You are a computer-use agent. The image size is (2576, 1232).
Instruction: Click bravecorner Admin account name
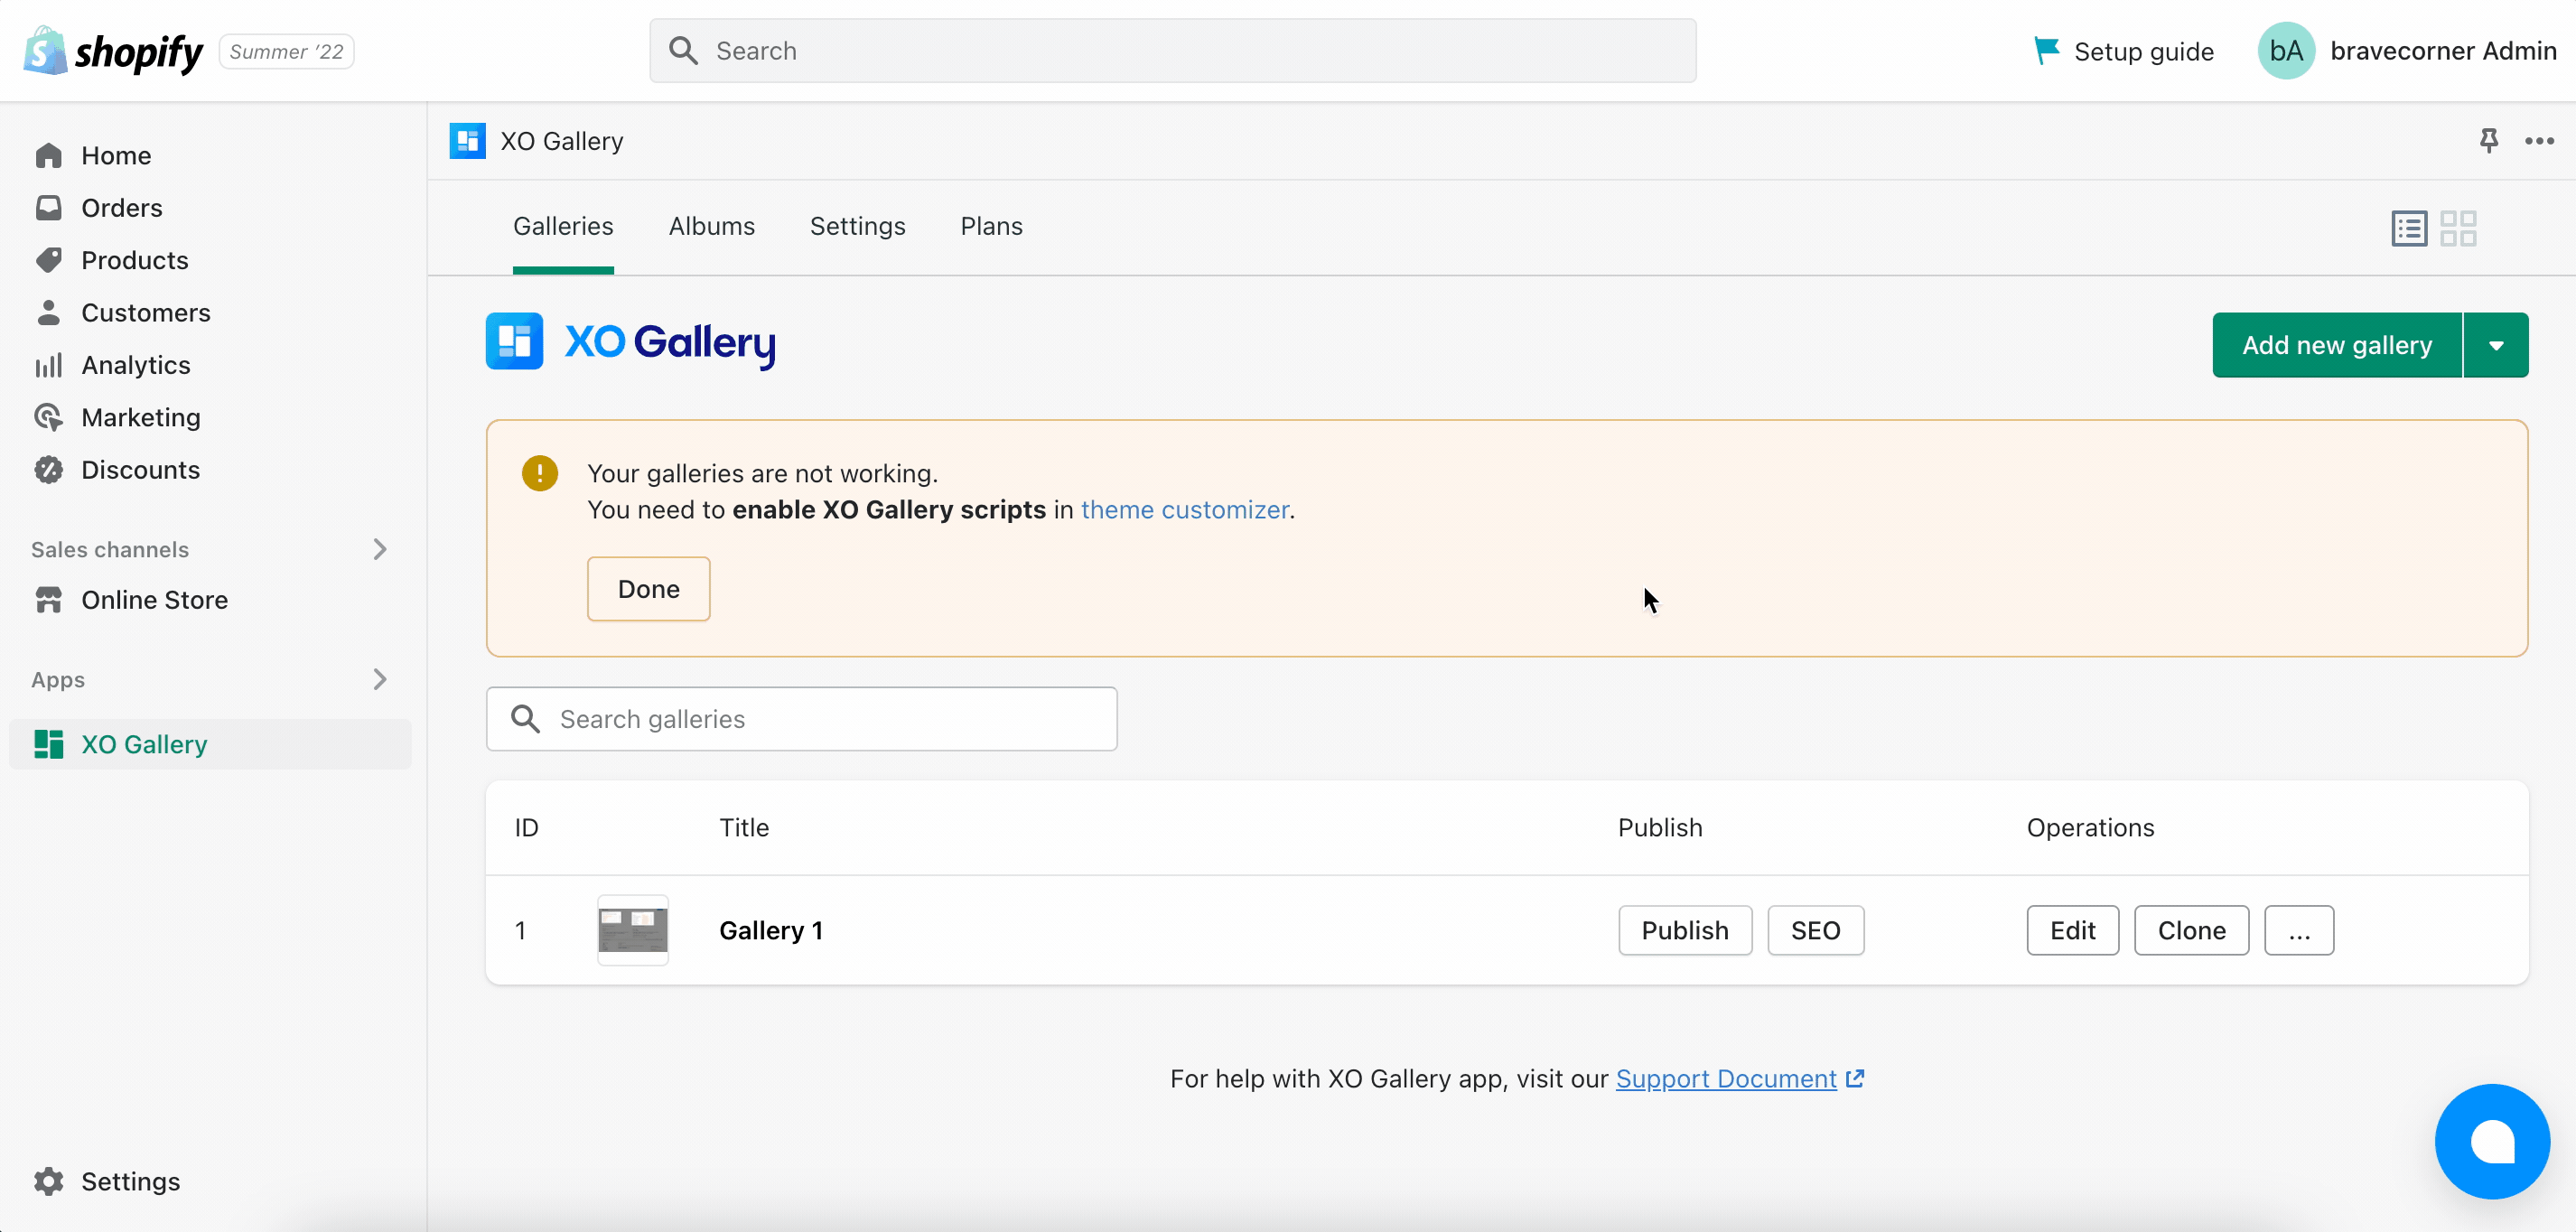[x=2443, y=51]
